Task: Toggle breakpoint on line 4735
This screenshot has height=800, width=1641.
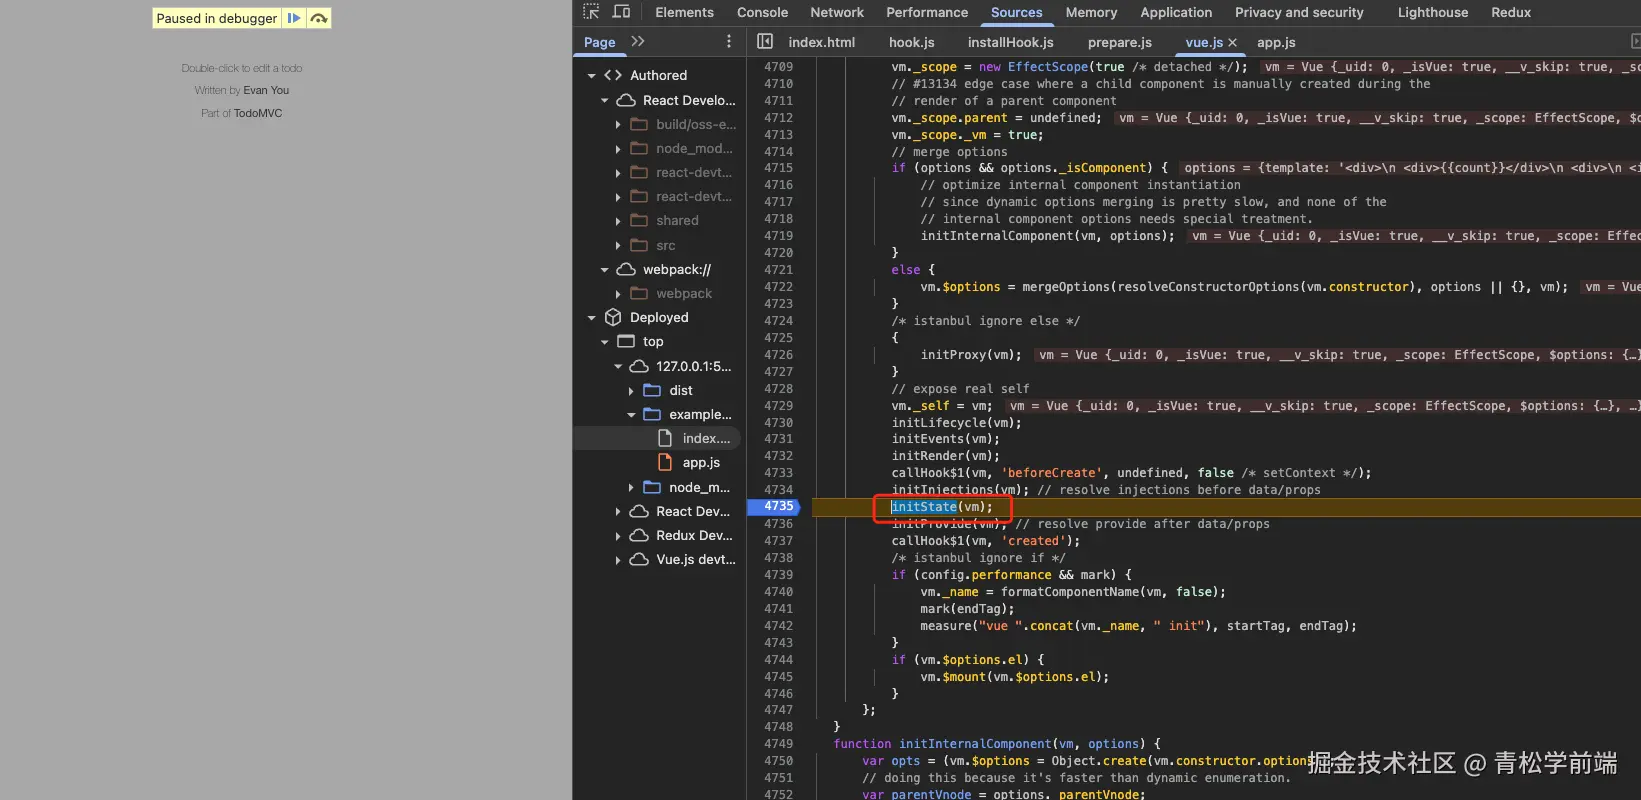Action: pos(778,507)
